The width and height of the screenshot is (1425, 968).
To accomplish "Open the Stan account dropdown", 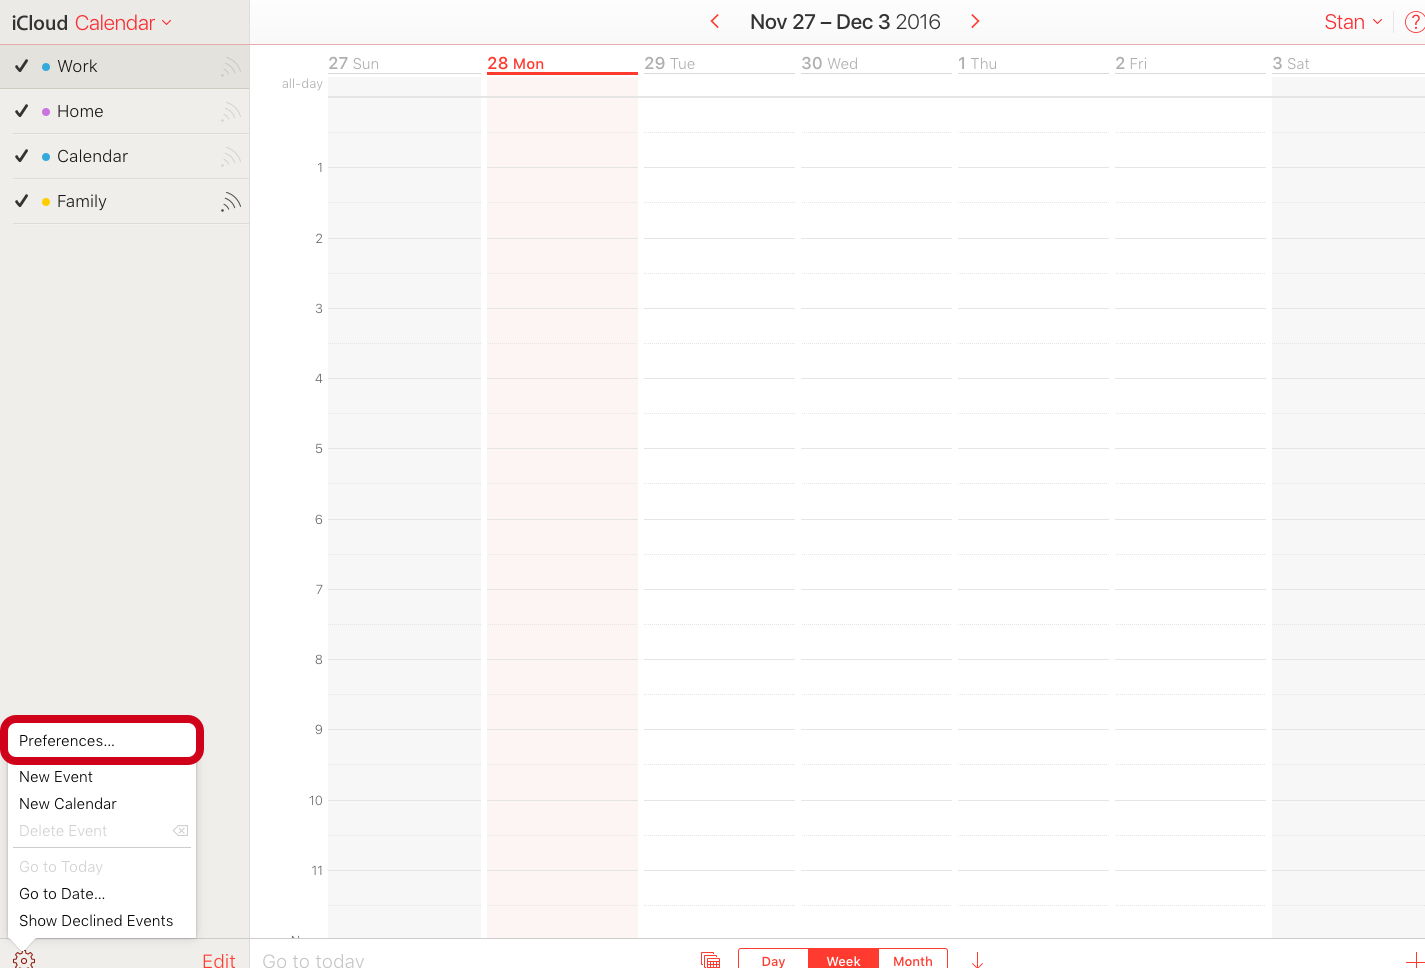I will [1353, 21].
